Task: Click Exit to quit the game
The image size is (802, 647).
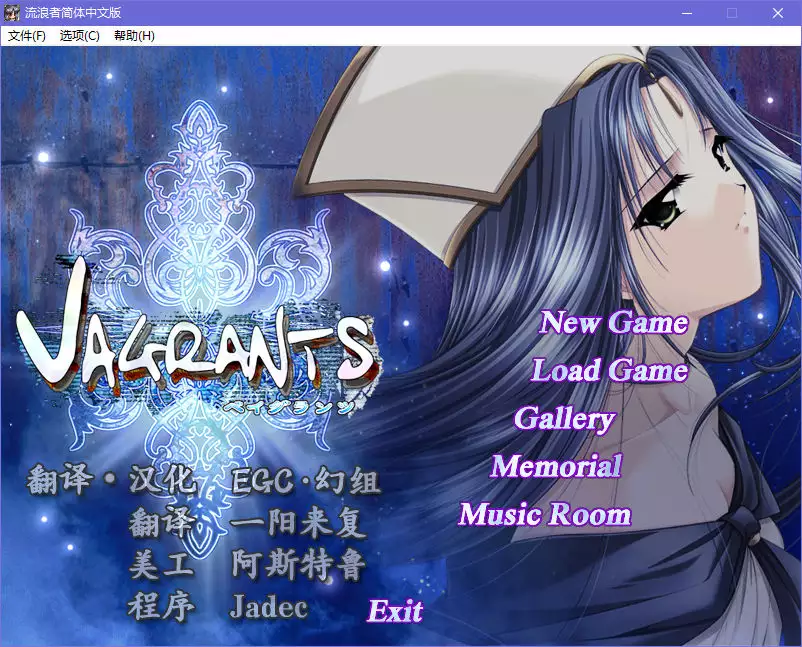Action: coord(398,610)
